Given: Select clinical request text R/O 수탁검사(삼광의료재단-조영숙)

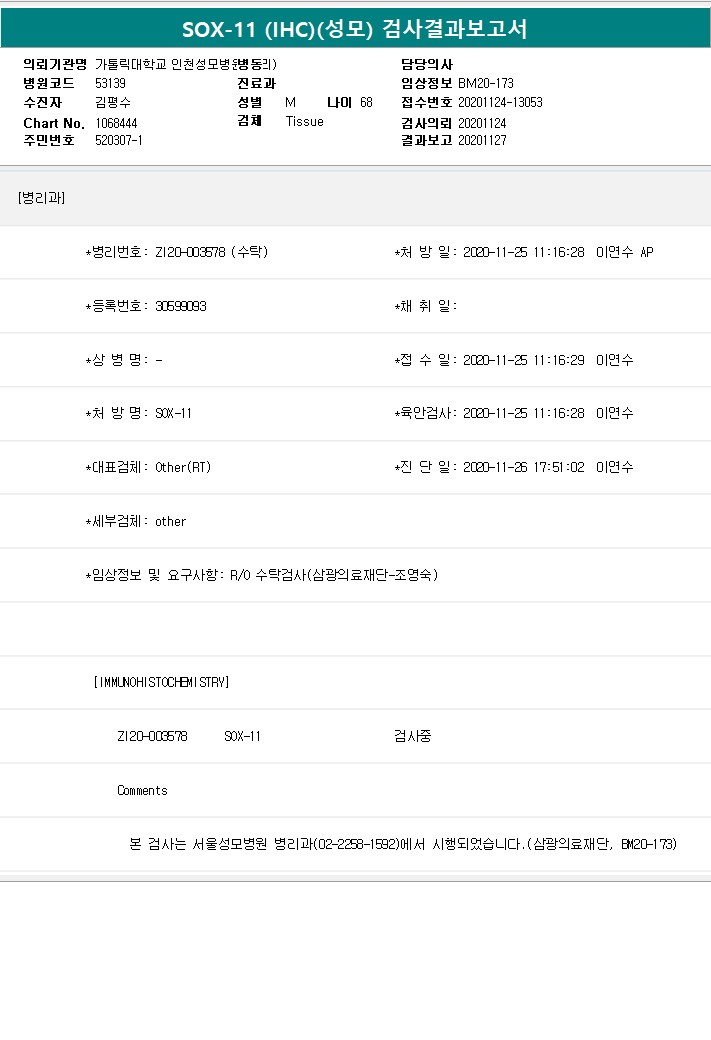Looking at the screenshot, I should pyautogui.click(x=334, y=575).
